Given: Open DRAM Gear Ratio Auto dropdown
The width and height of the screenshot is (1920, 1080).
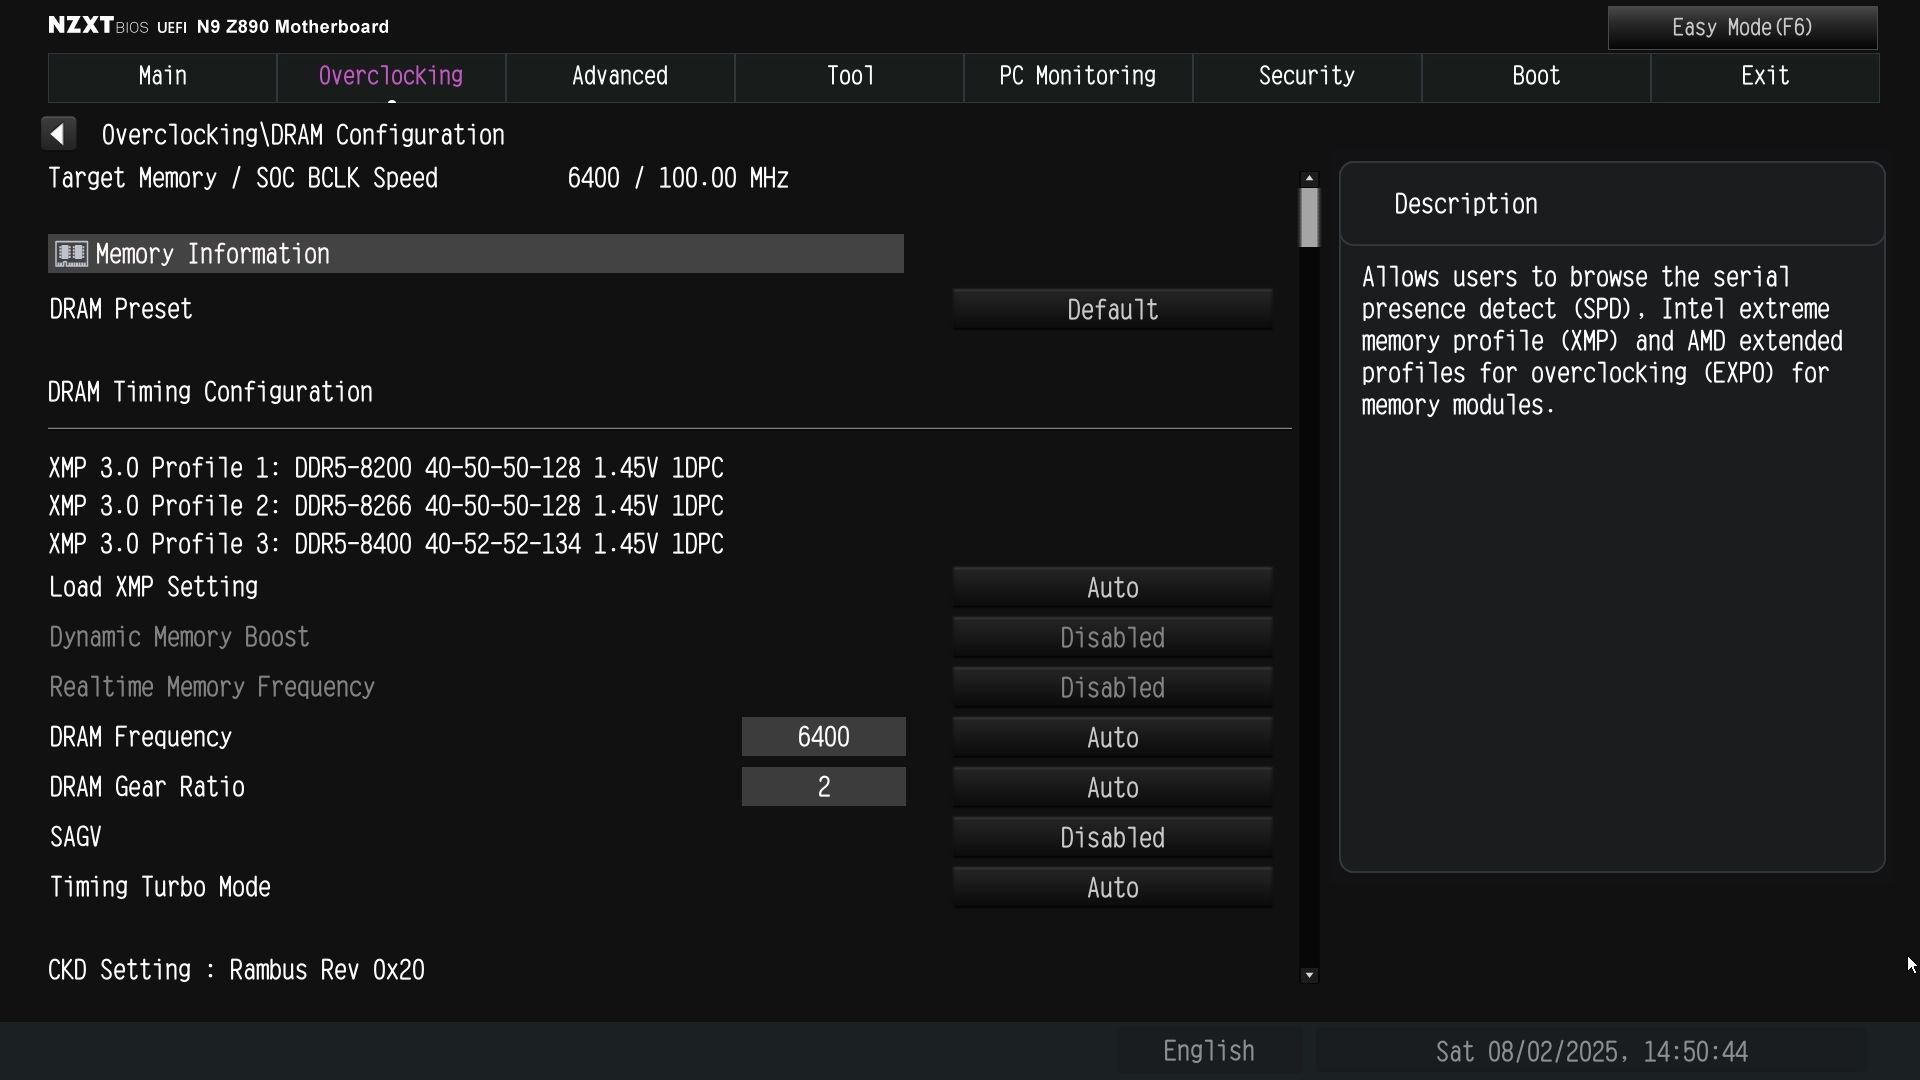Looking at the screenshot, I should pyautogui.click(x=1112, y=788).
